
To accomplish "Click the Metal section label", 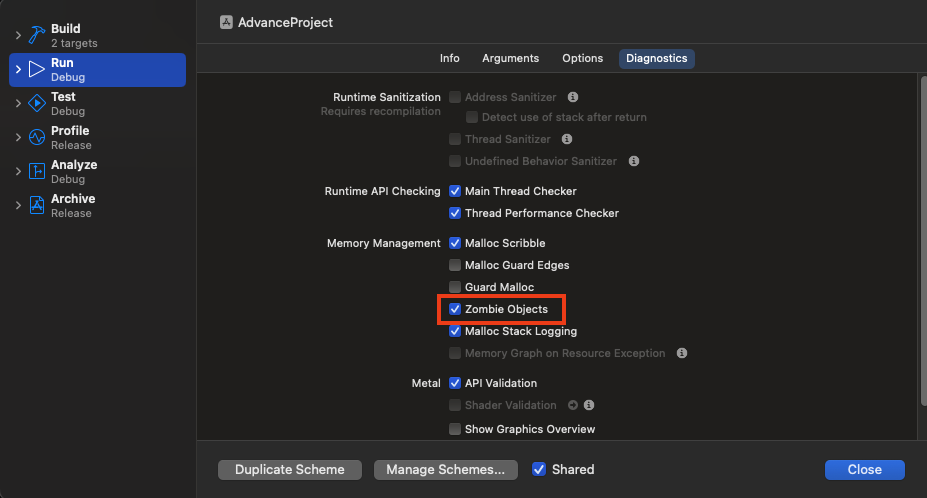I will click(426, 383).
